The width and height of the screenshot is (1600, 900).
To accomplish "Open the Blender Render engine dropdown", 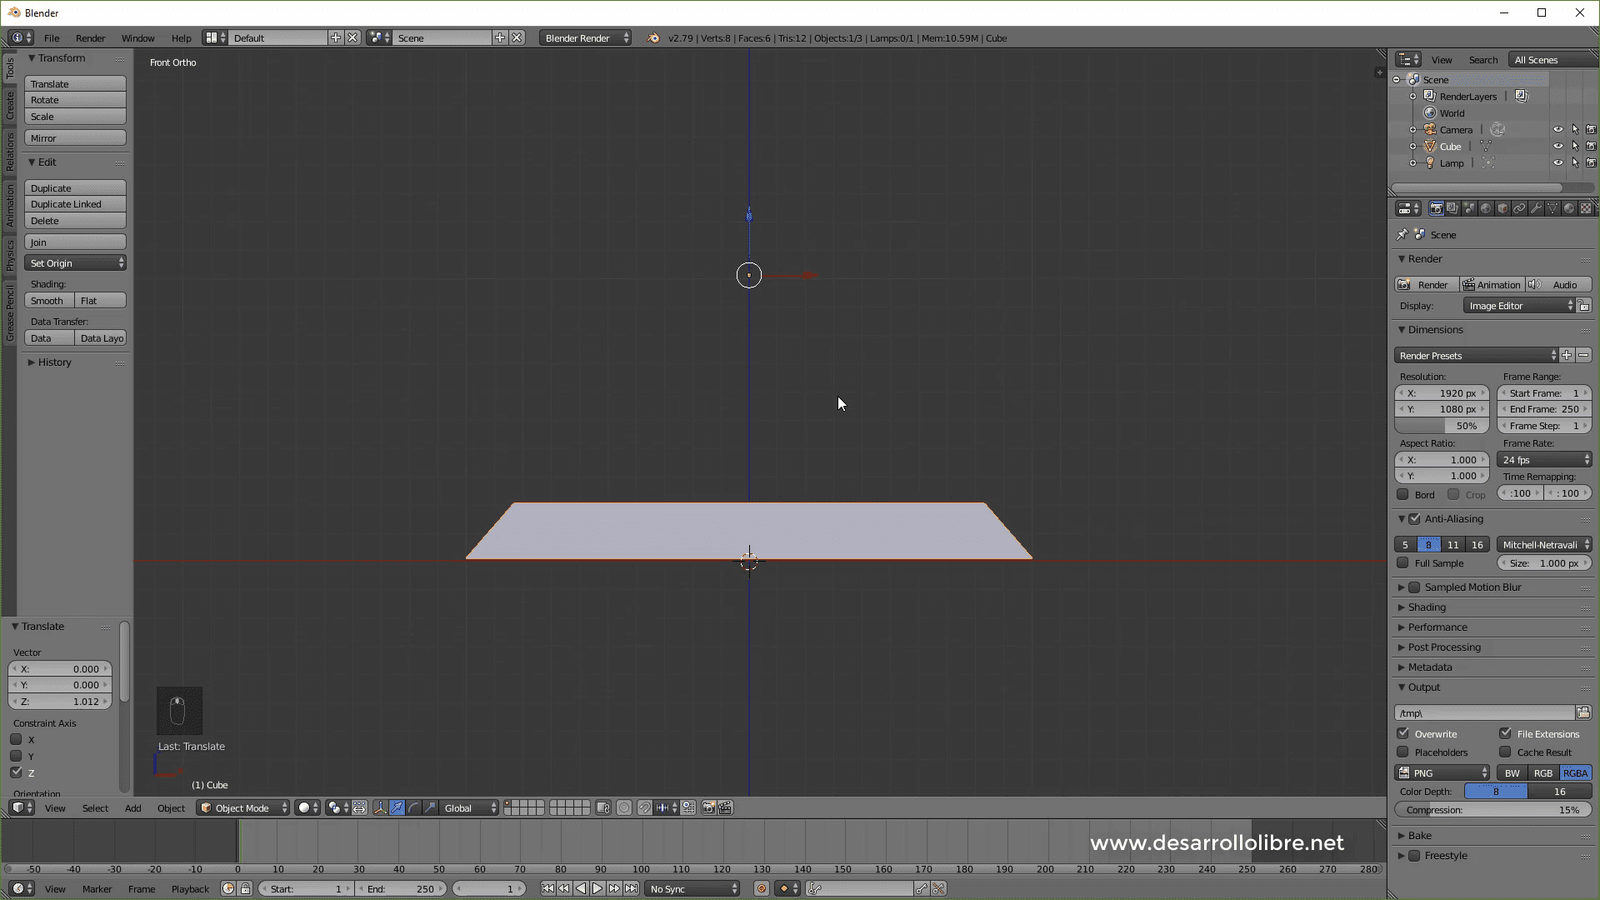I will (x=586, y=38).
